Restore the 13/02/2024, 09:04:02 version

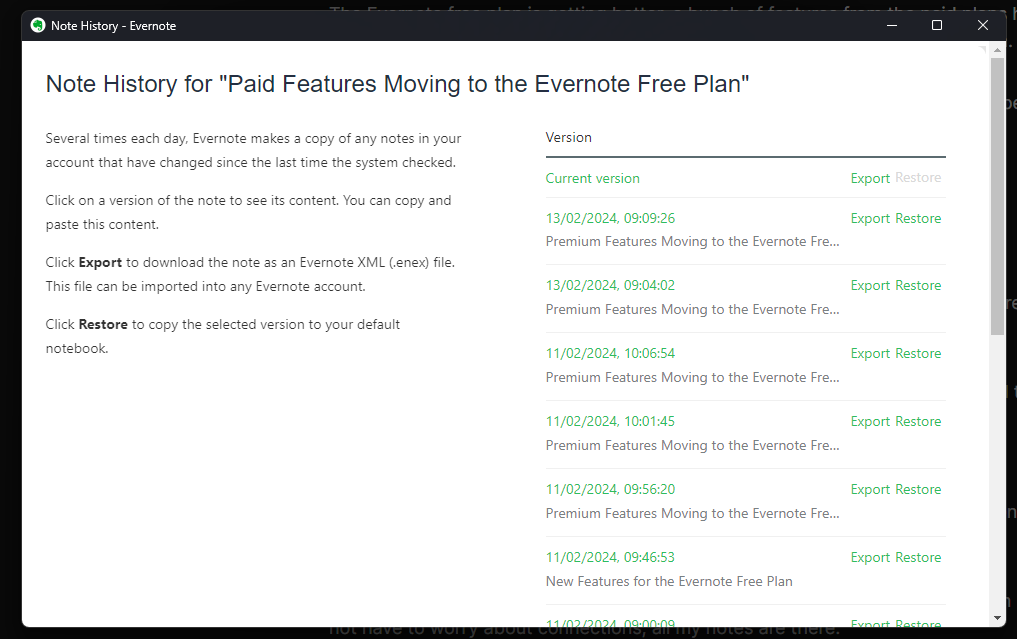pos(921,285)
